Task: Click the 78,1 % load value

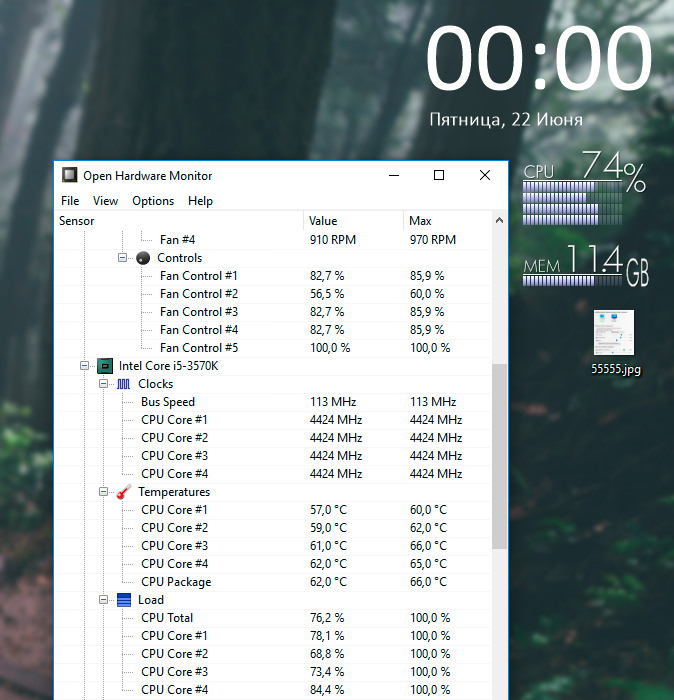Action: pyautogui.click(x=327, y=636)
